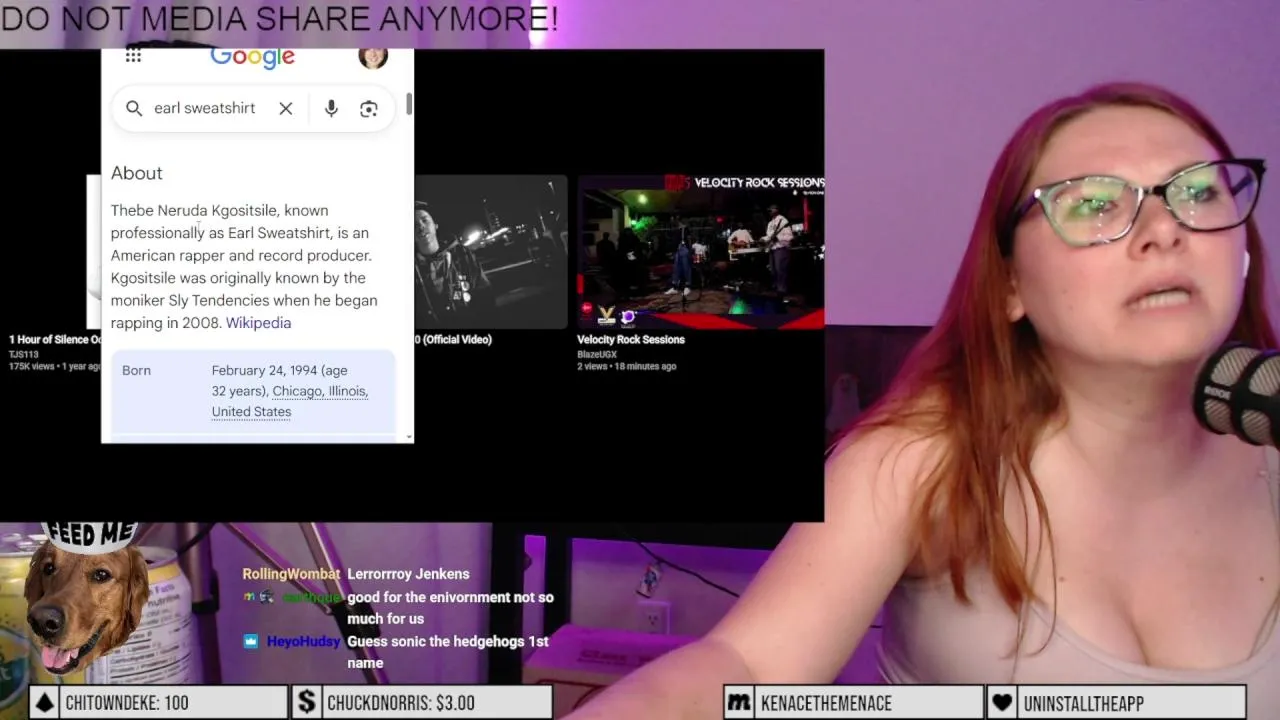
Task: Click the 'm' icon beside KENACETHEMENACE
Action: click(739, 703)
